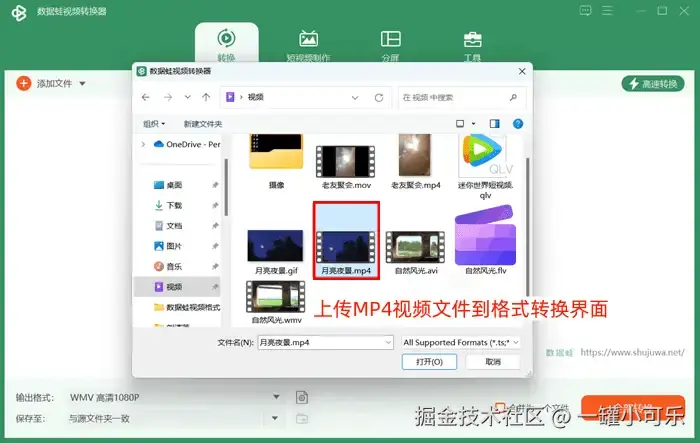Select 文档 in the sidebar

[x=174, y=226]
